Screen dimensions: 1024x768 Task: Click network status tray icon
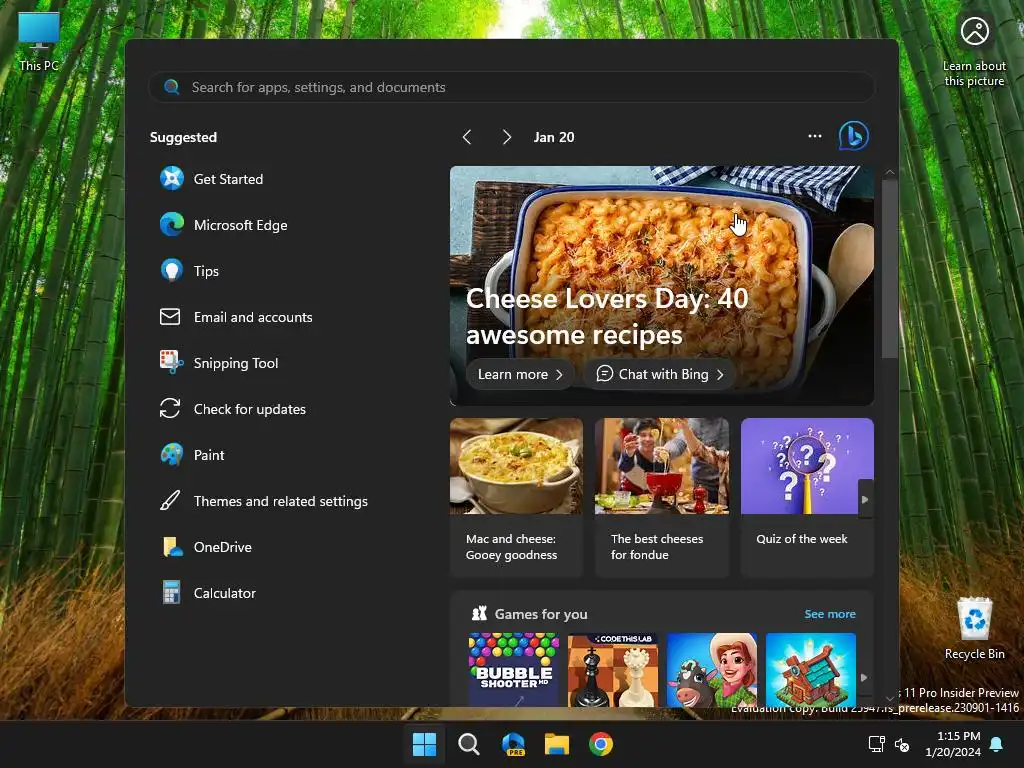point(876,744)
